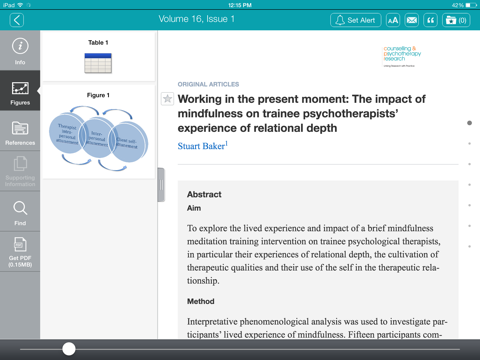Open Supporting Information tab

coord(20,171)
